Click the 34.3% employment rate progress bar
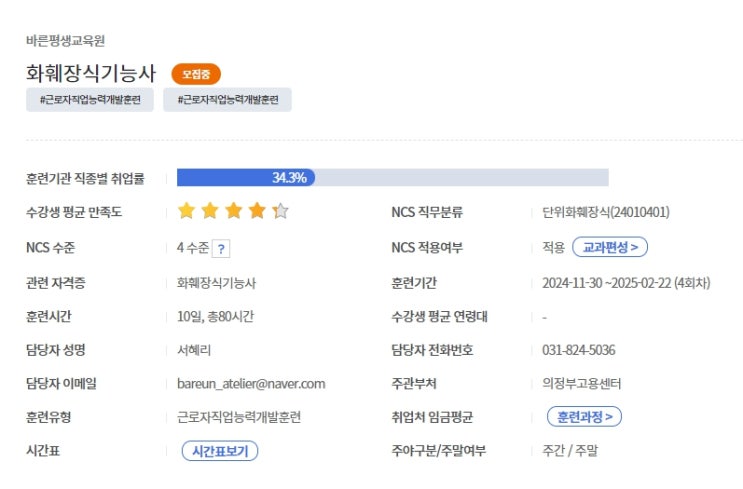This screenshot has height=489, width=743. (x=392, y=178)
